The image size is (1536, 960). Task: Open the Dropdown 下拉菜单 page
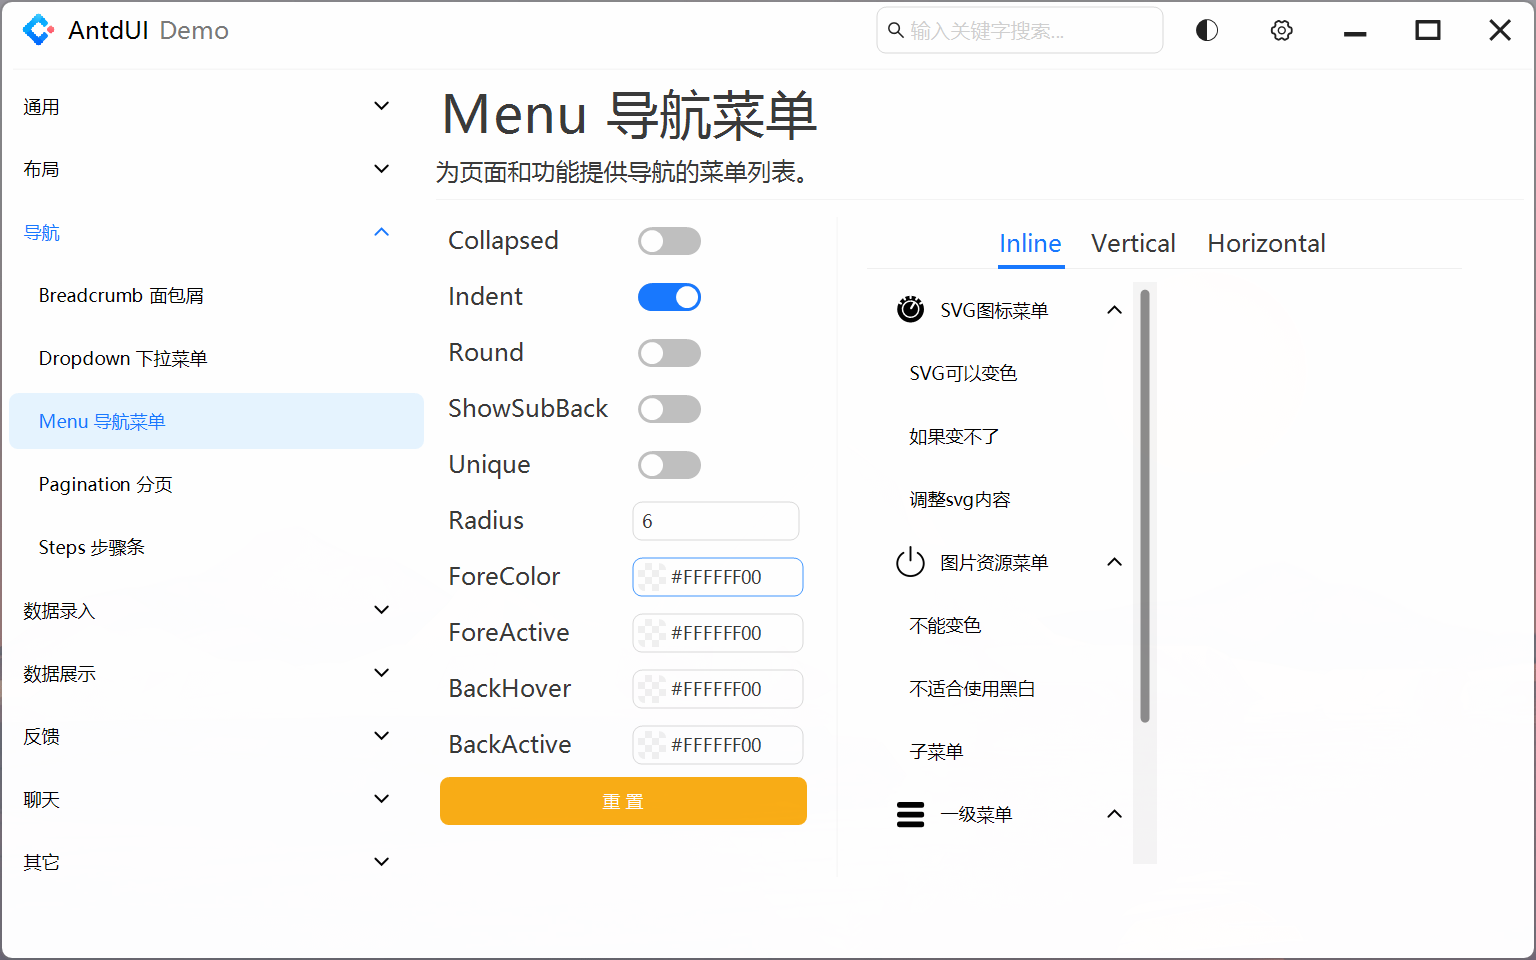pos(123,358)
